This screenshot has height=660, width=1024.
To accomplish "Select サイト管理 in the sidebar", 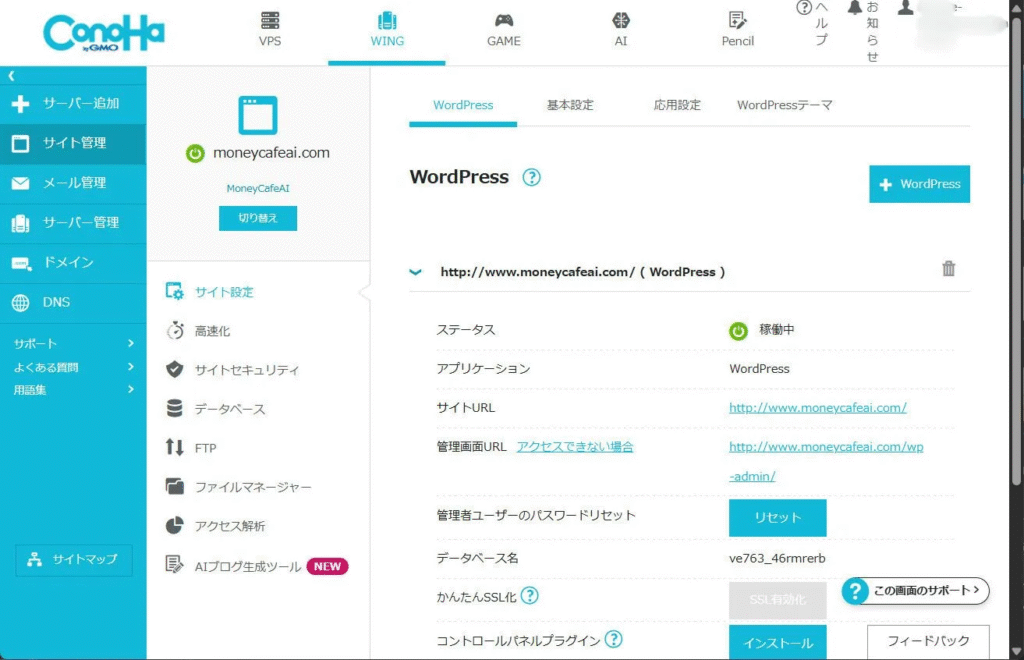I will point(73,143).
